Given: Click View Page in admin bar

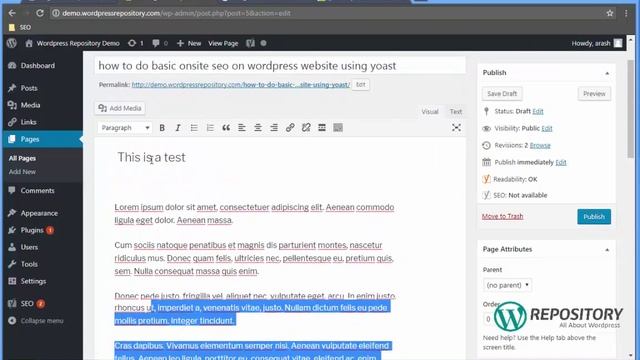Looking at the screenshot, I should [x=223, y=43].
